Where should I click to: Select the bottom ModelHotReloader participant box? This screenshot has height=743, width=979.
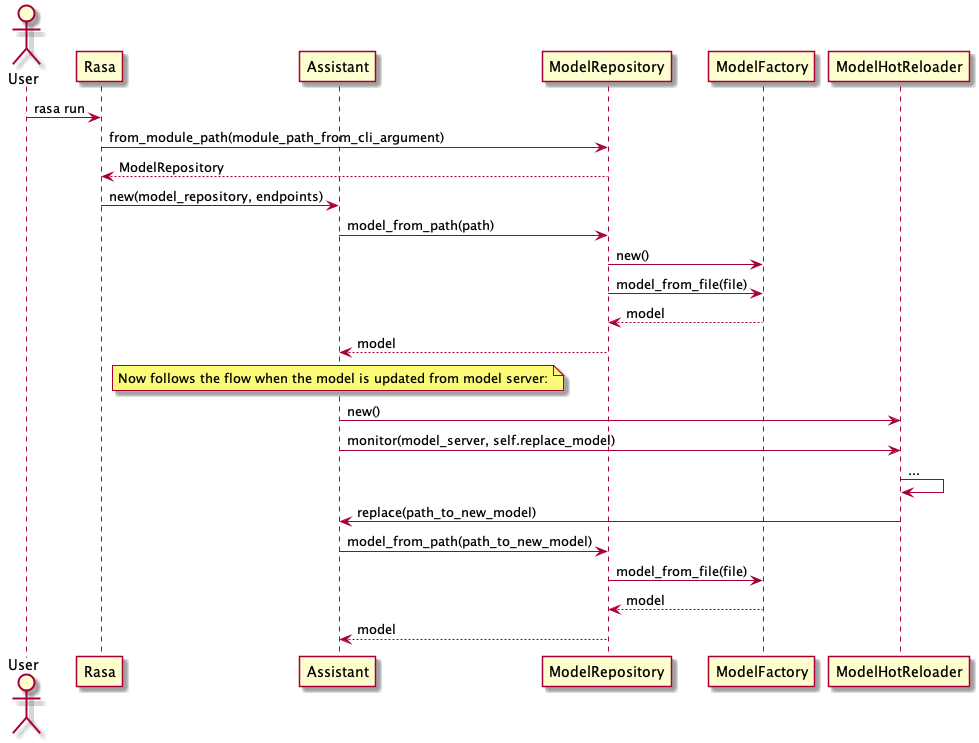click(x=899, y=672)
